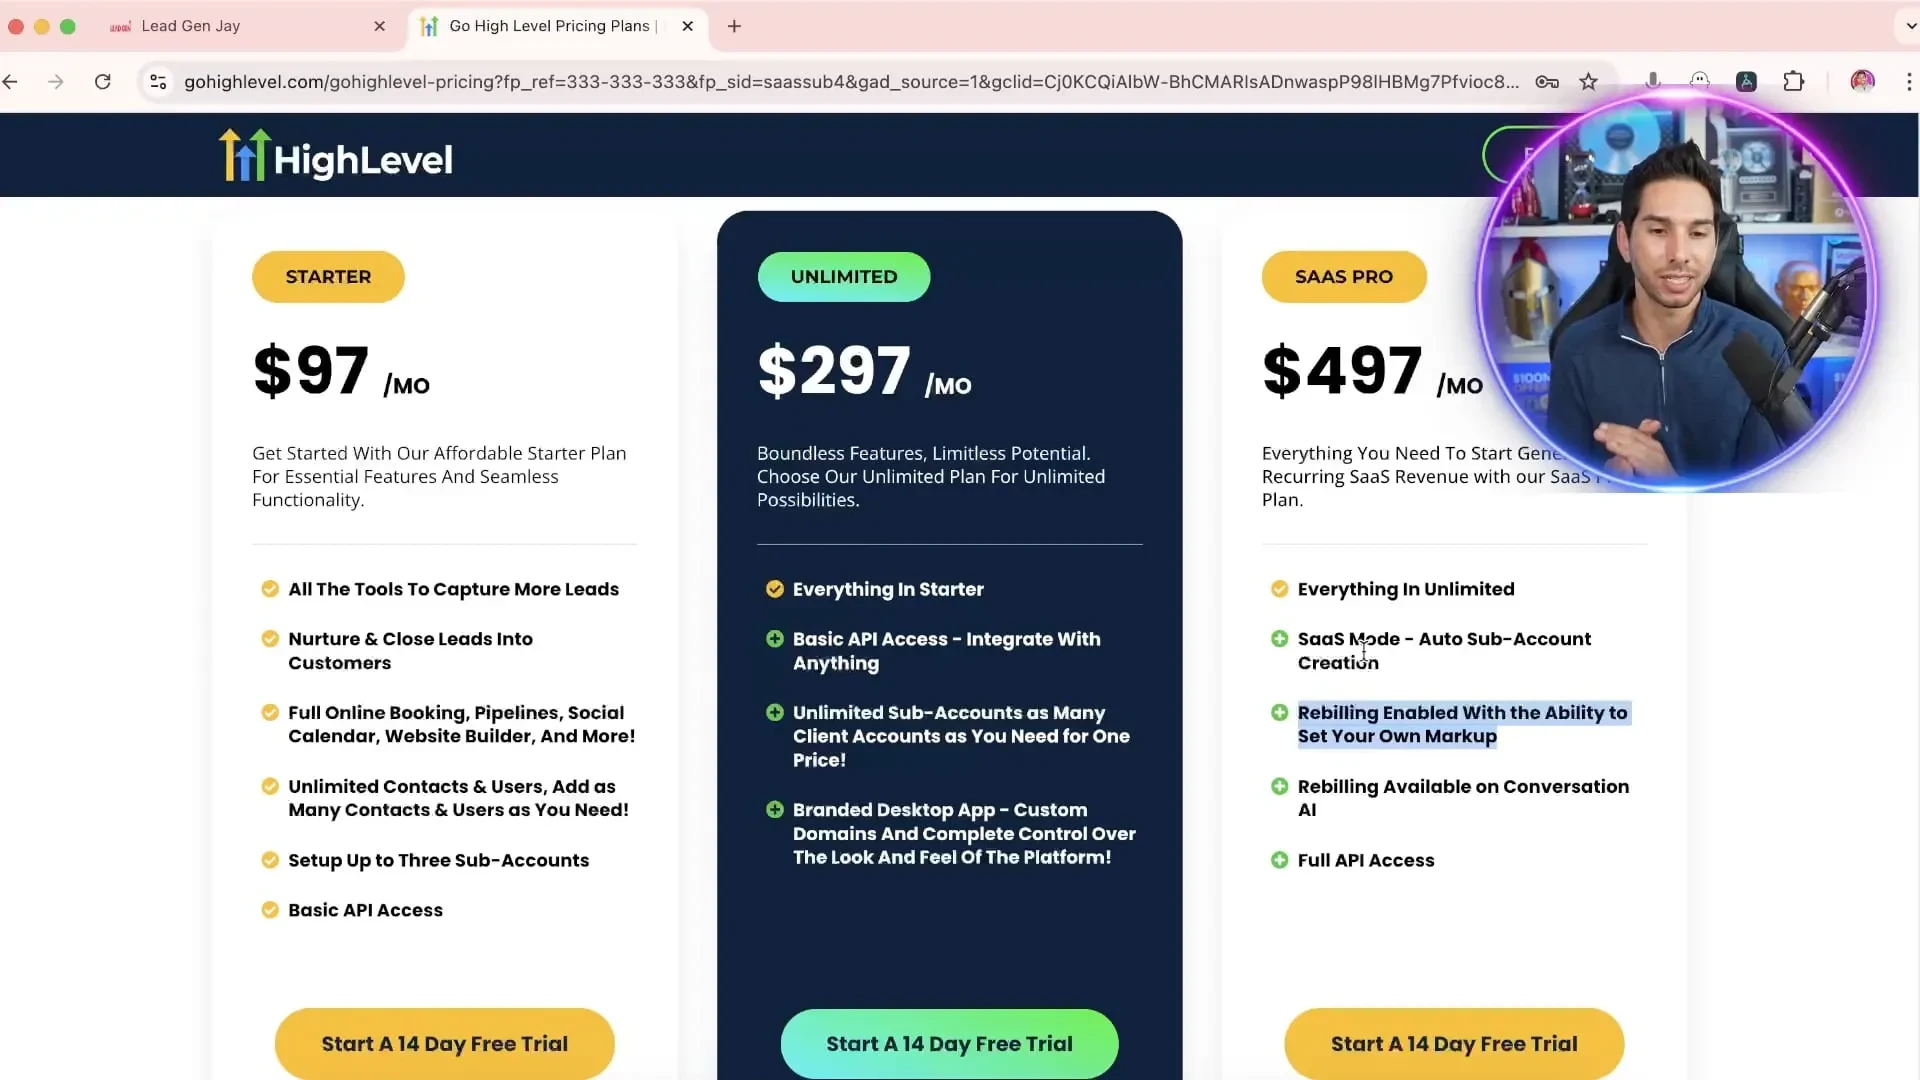Click 'Everything In Unlimited' feature
Viewport: 1920px width, 1080px height.
(1406, 589)
